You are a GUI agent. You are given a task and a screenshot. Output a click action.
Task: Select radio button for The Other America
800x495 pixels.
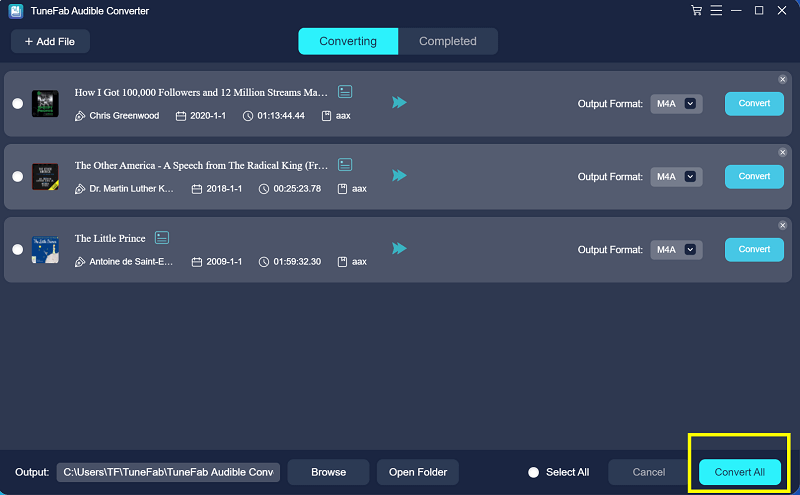click(x=17, y=176)
